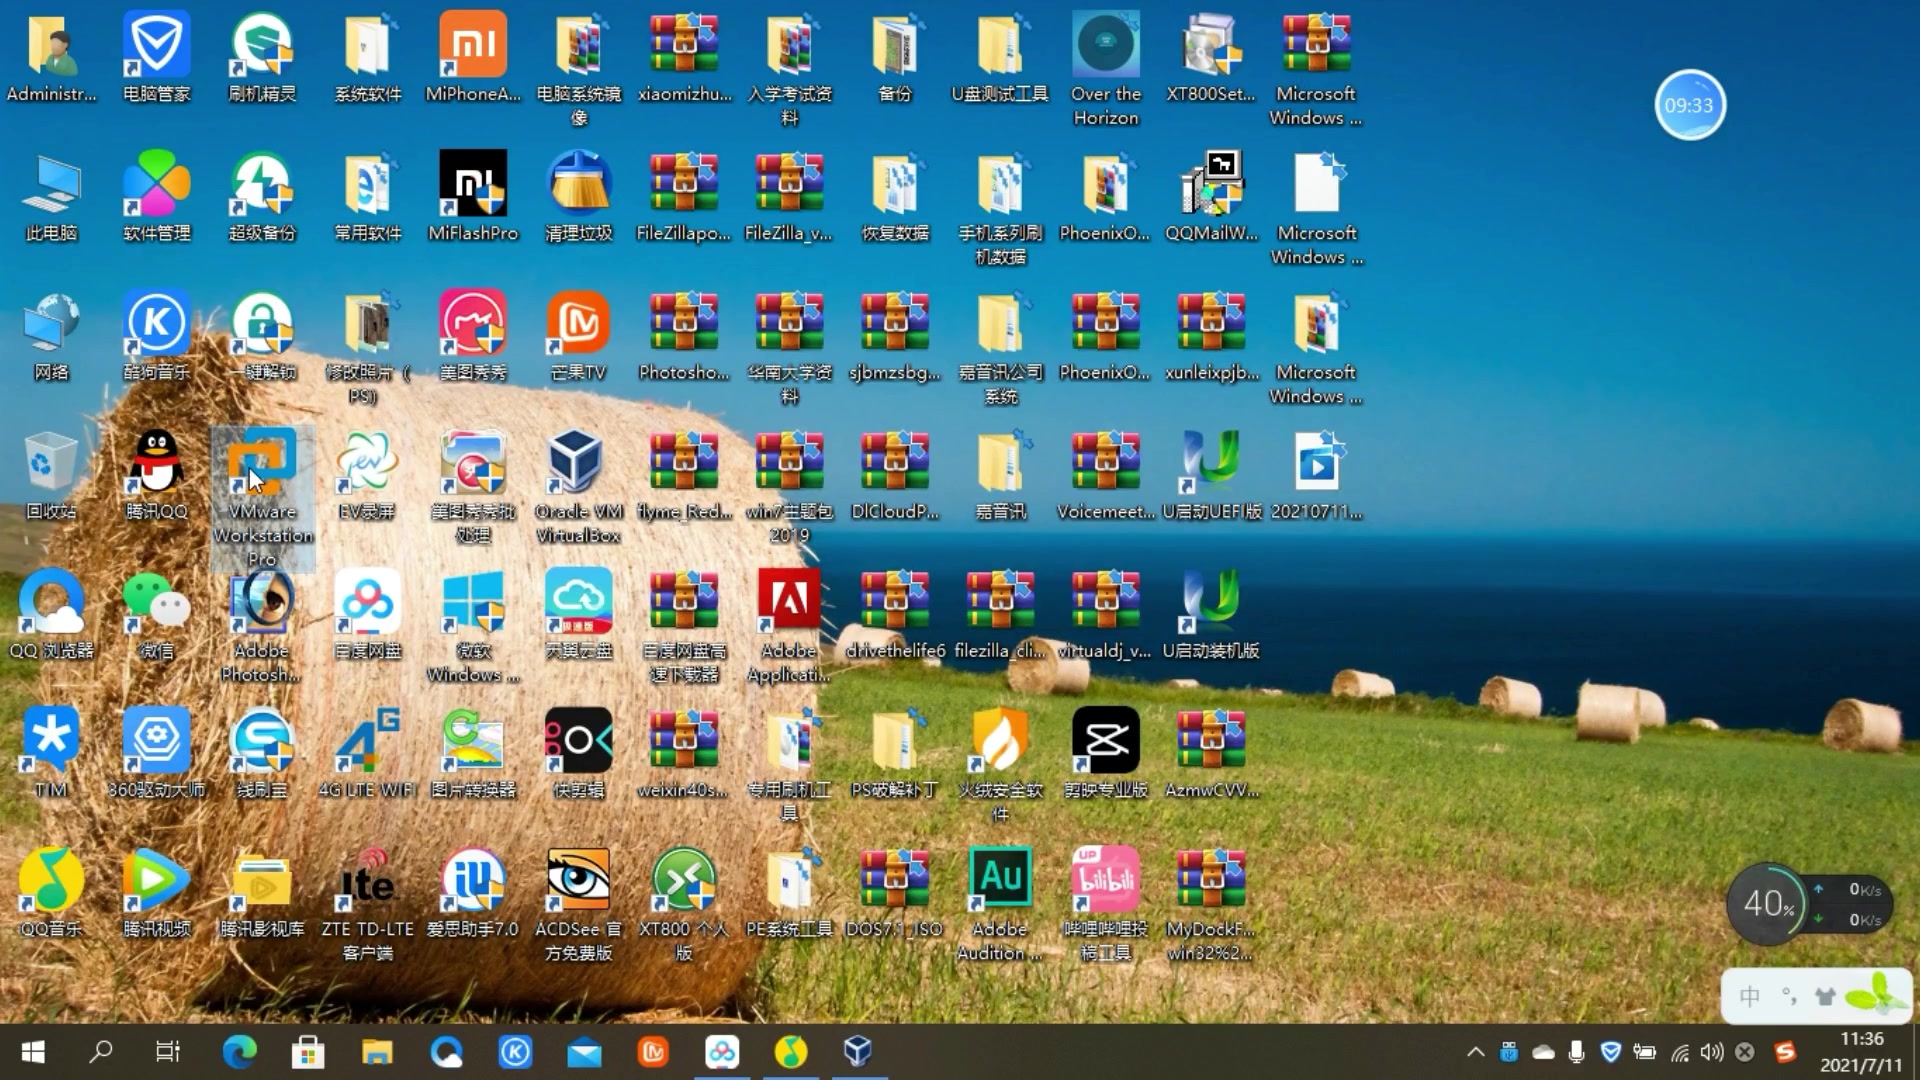Open the 回收站 recycle bin
Image resolution: width=1920 pixels, height=1080 pixels.
[x=51, y=475]
